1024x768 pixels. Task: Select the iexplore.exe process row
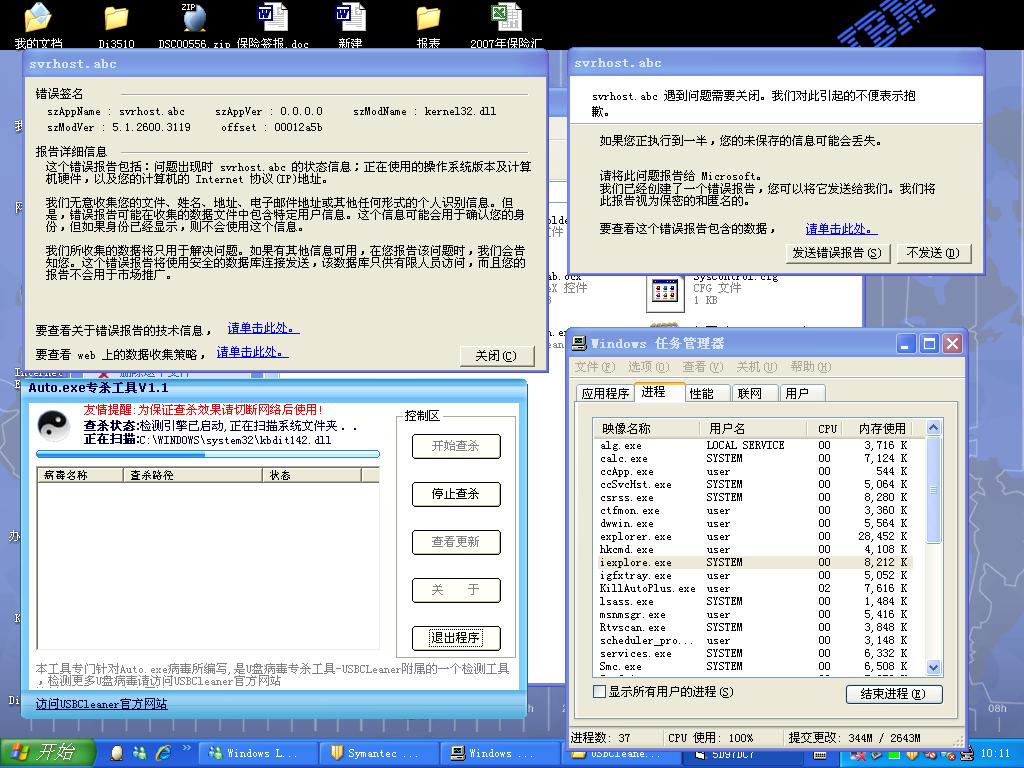pos(754,562)
